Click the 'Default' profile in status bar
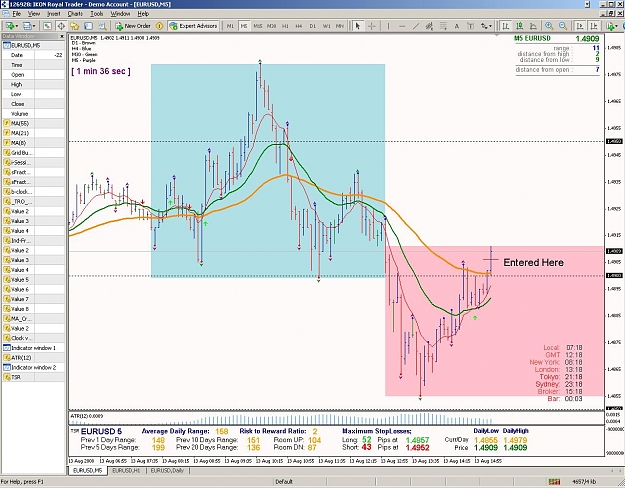625x488 pixels. click(284, 482)
